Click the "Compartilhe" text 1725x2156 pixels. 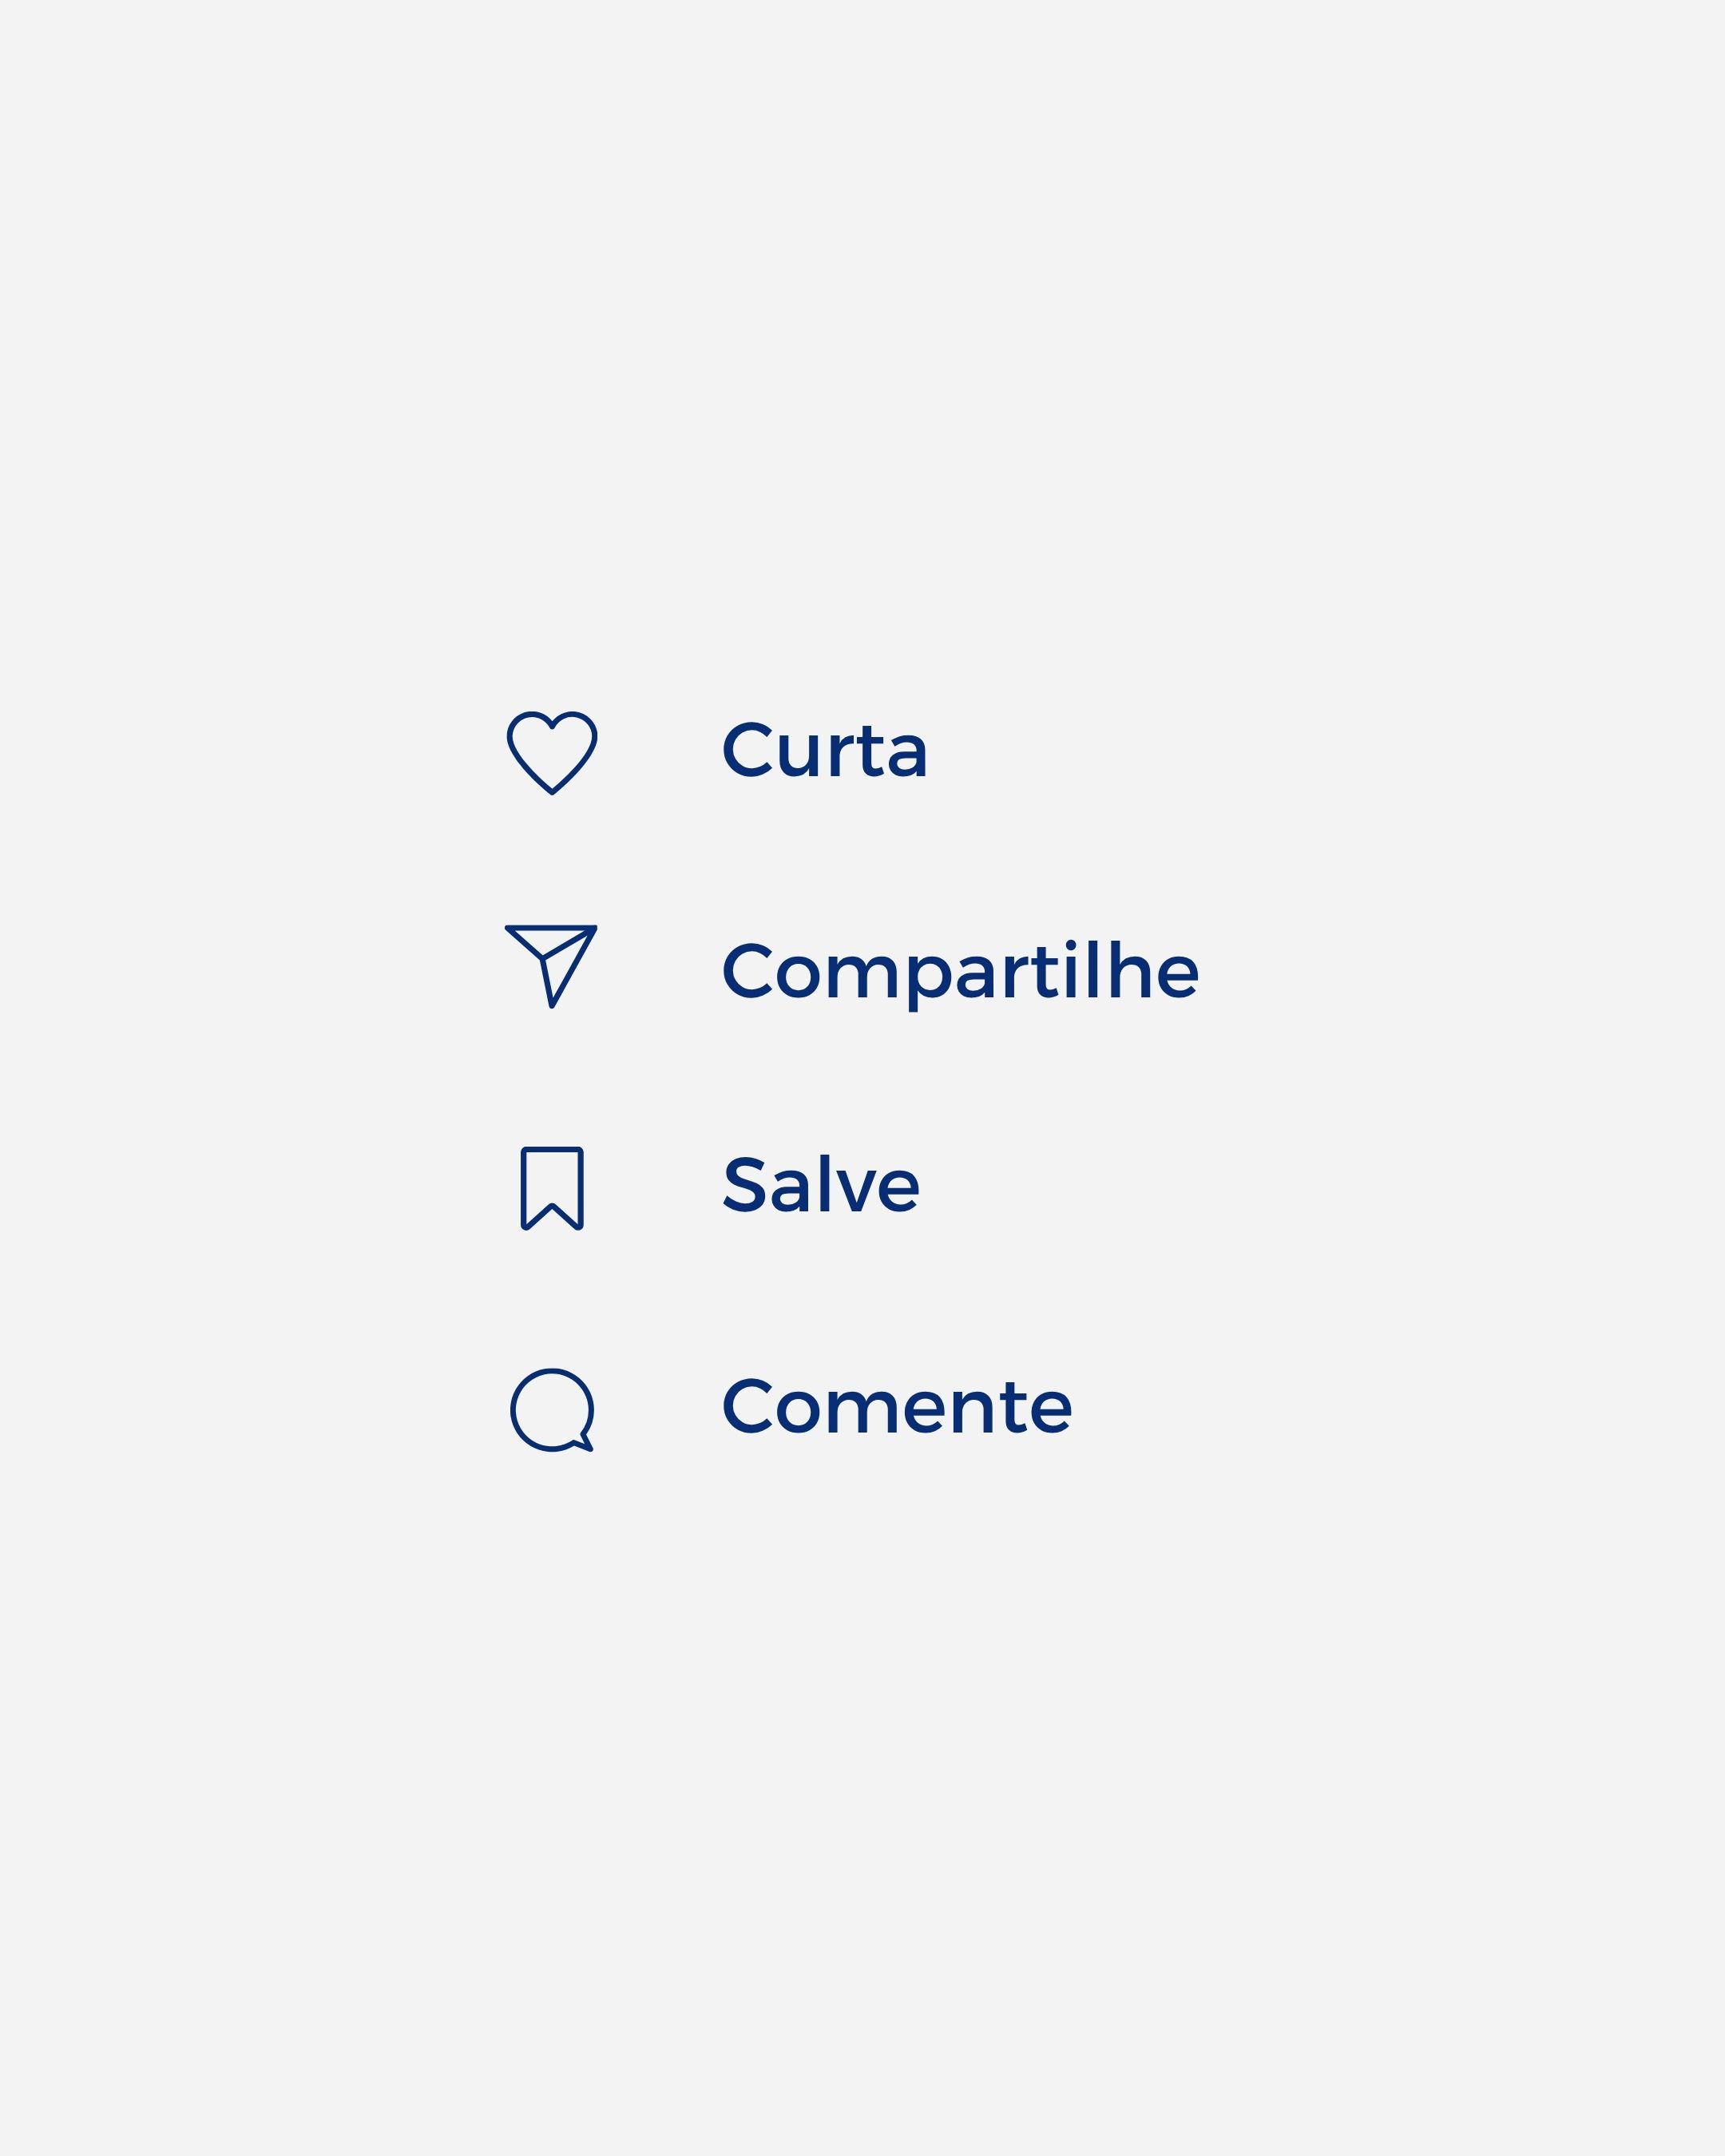click(x=960, y=972)
